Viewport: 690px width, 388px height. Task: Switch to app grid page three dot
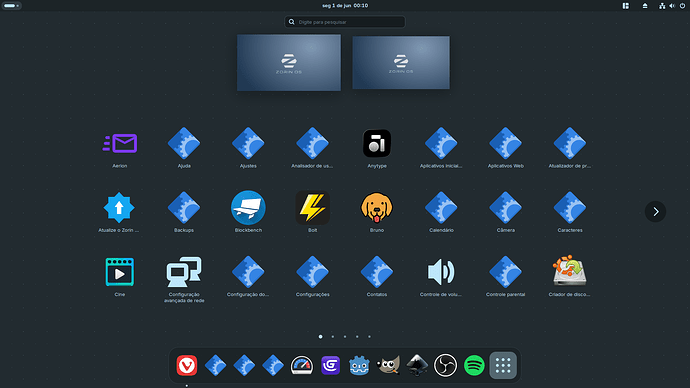[345, 337]
